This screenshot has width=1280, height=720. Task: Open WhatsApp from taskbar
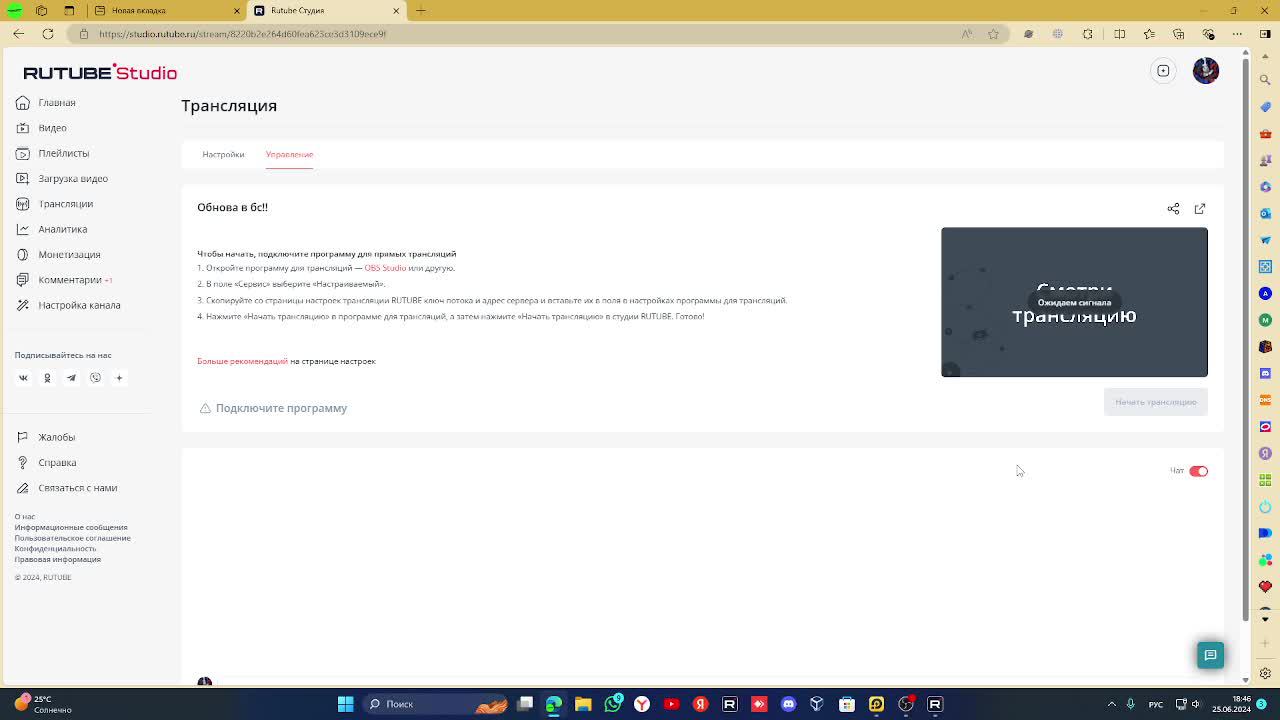[613, 704]
